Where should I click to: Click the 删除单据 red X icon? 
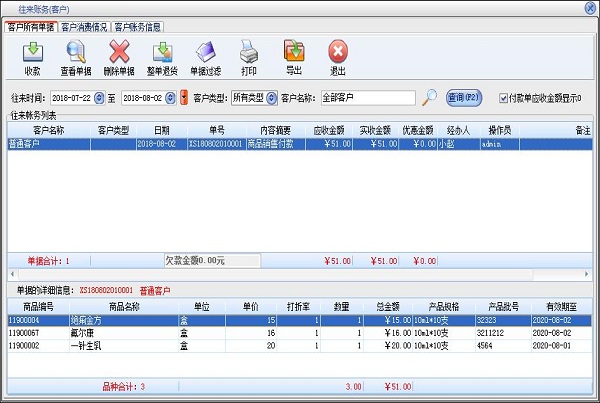coord(119,56)
